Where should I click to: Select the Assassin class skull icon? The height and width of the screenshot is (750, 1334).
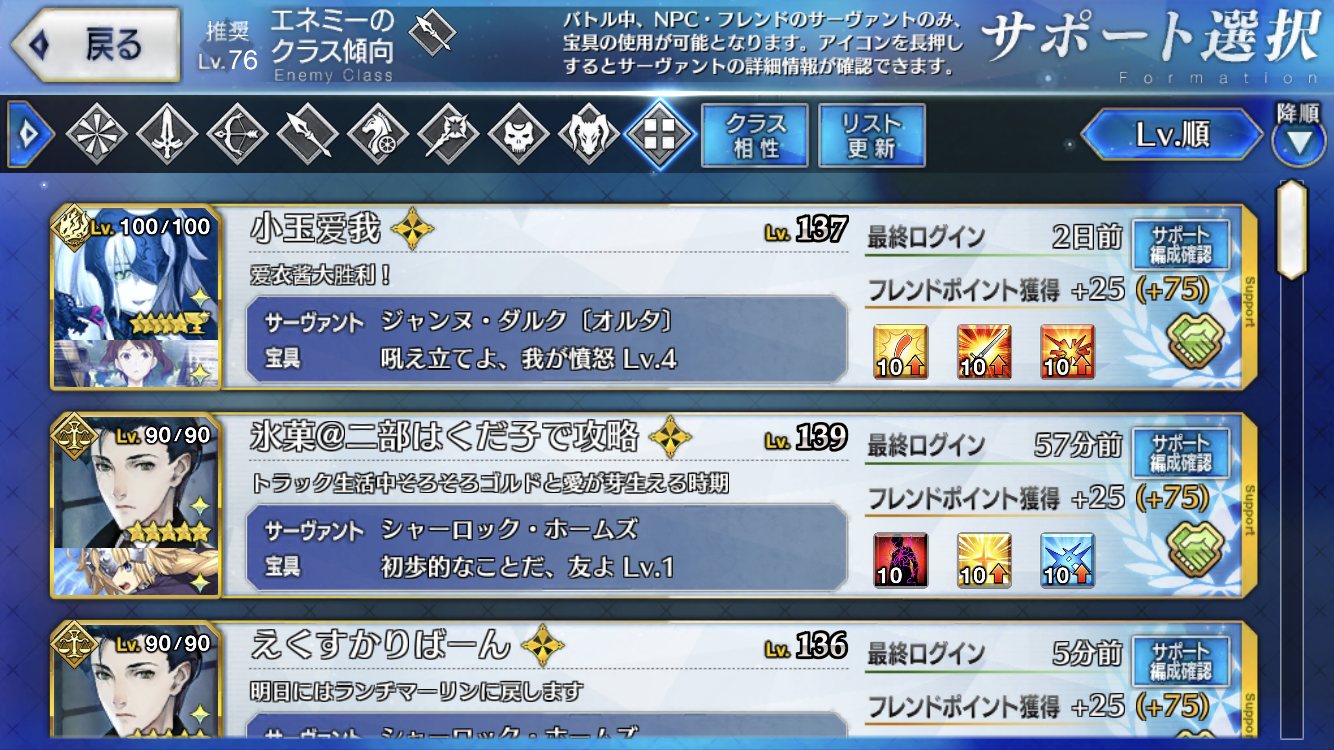[x=518, y=133]
